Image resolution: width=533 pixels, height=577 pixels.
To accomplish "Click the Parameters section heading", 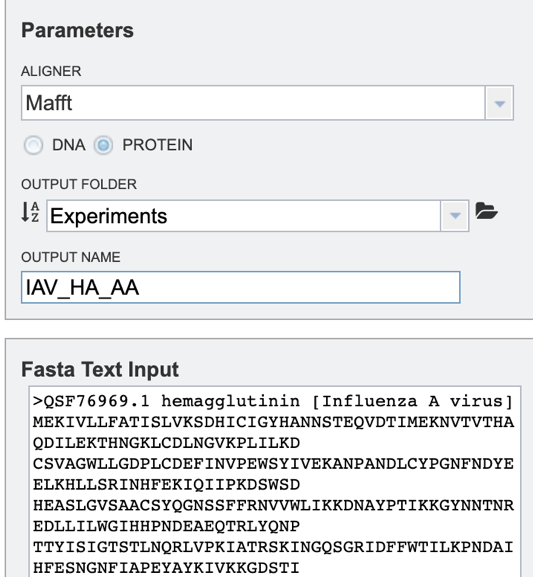I will [x=77, y=30].
